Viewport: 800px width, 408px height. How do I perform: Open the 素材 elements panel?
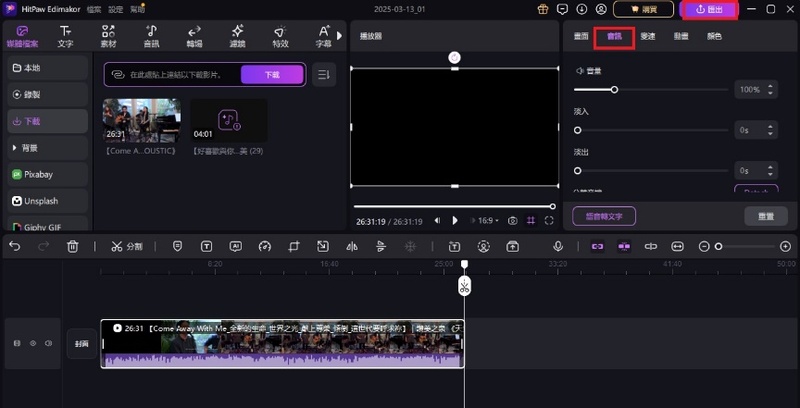pos(108,37)
